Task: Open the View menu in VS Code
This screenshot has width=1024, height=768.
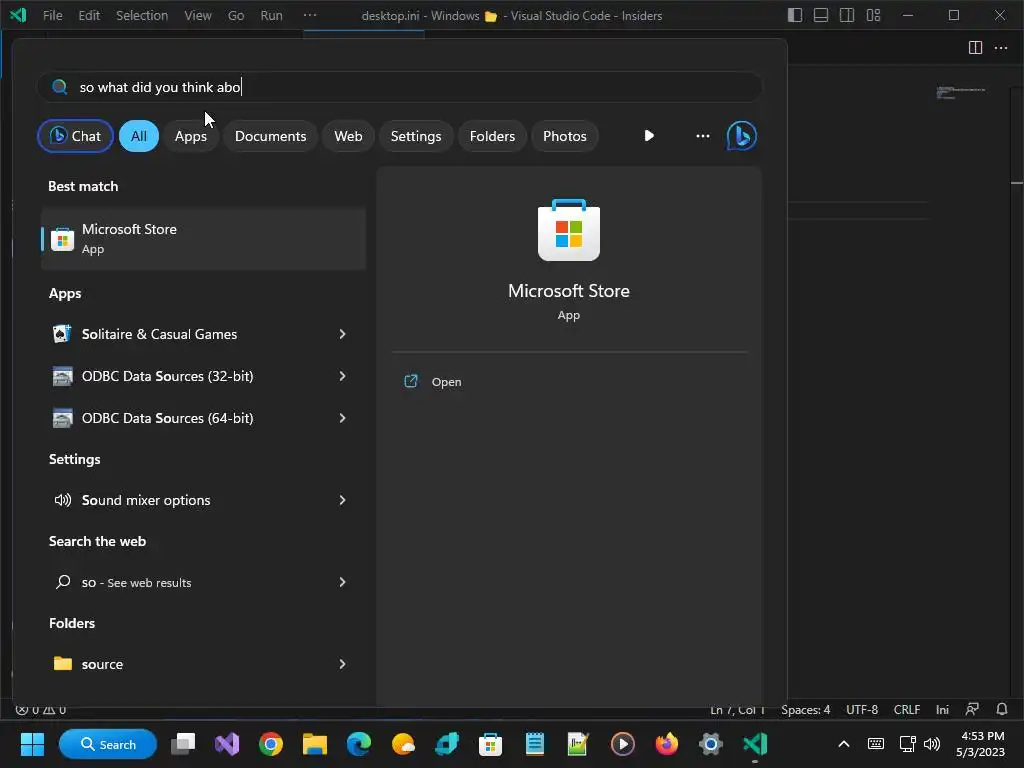Action: [197, 15]
